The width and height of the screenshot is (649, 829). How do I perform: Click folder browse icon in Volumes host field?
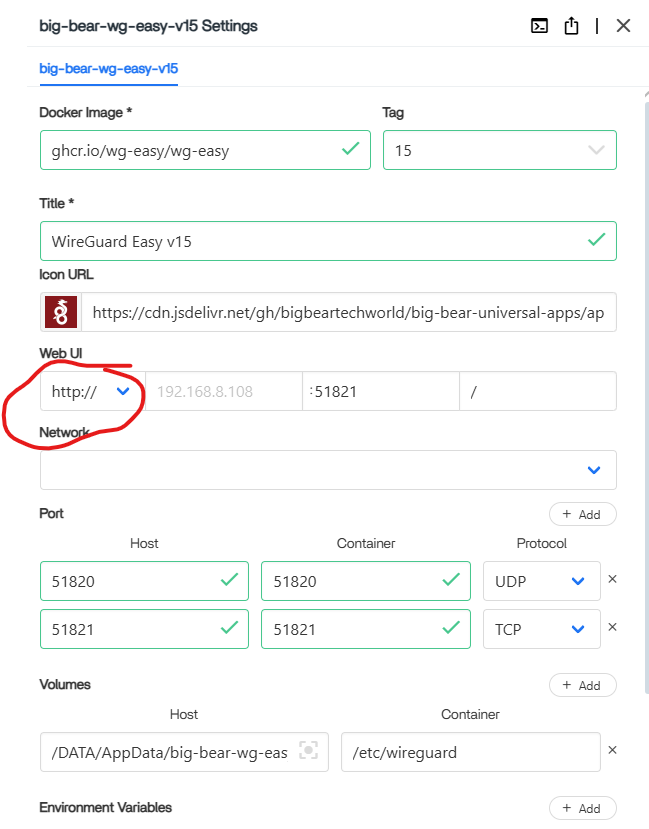coord(308,752)
